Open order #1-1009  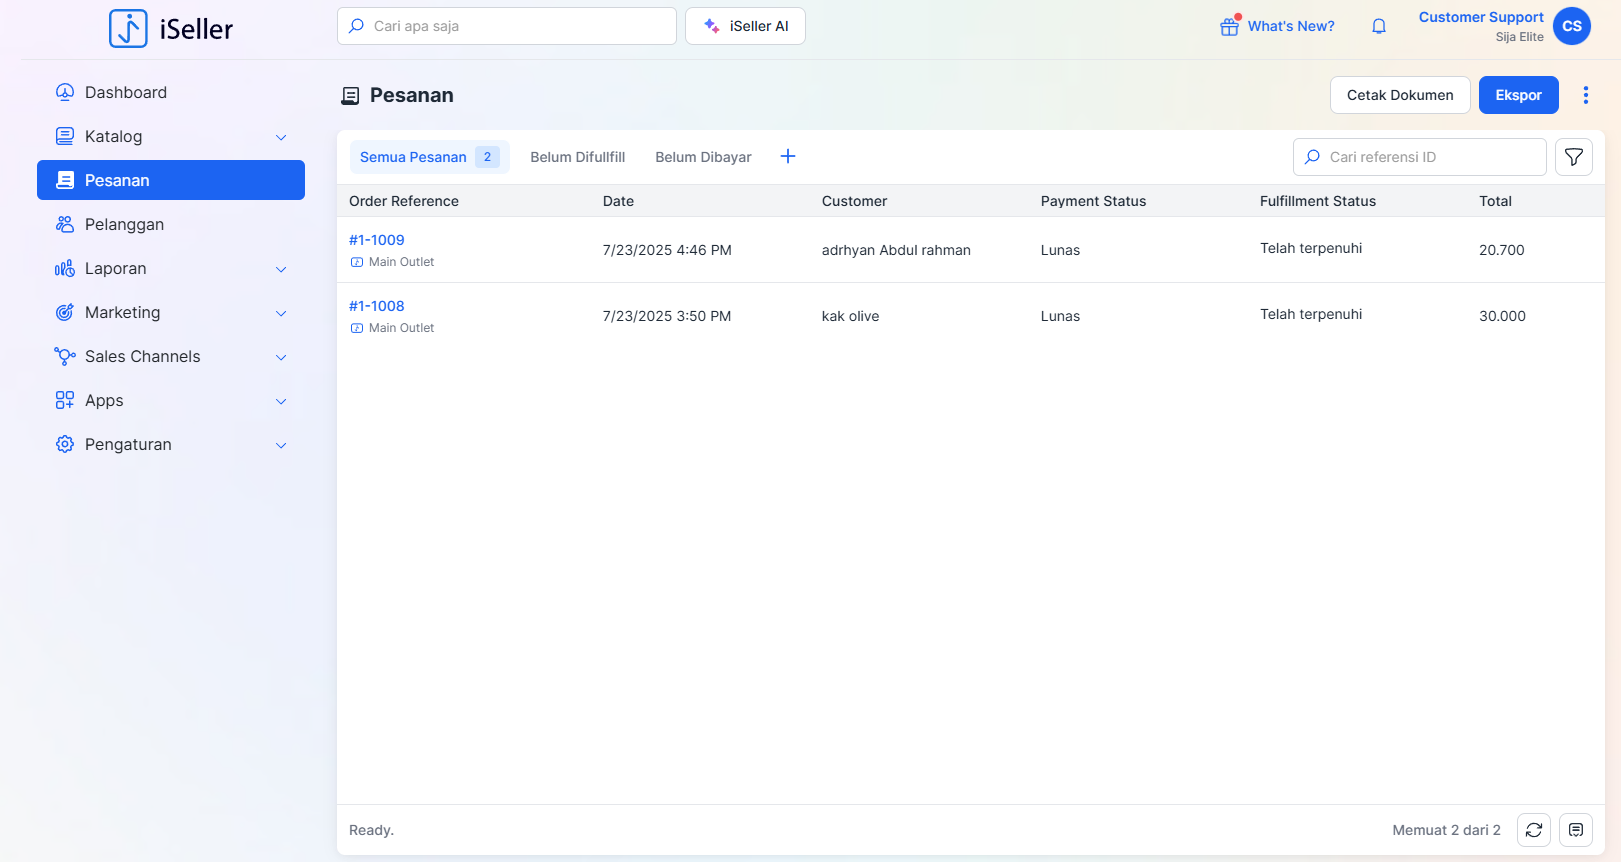(377, 240)
